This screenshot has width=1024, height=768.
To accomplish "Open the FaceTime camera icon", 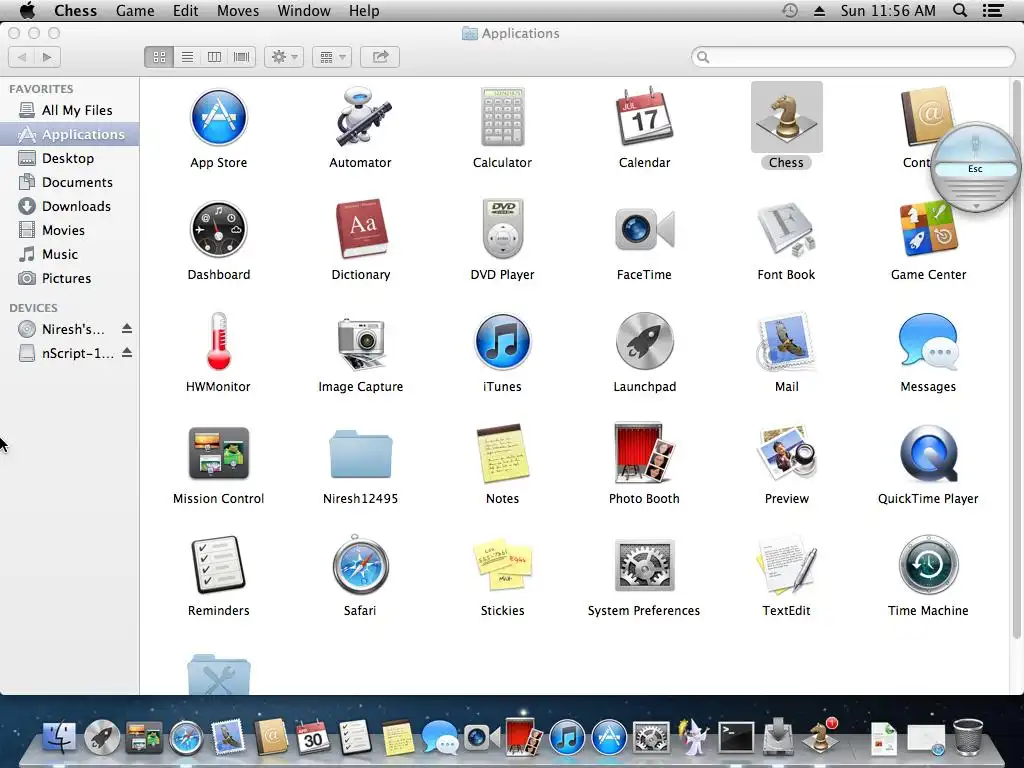I will click(x=644, y=230).
